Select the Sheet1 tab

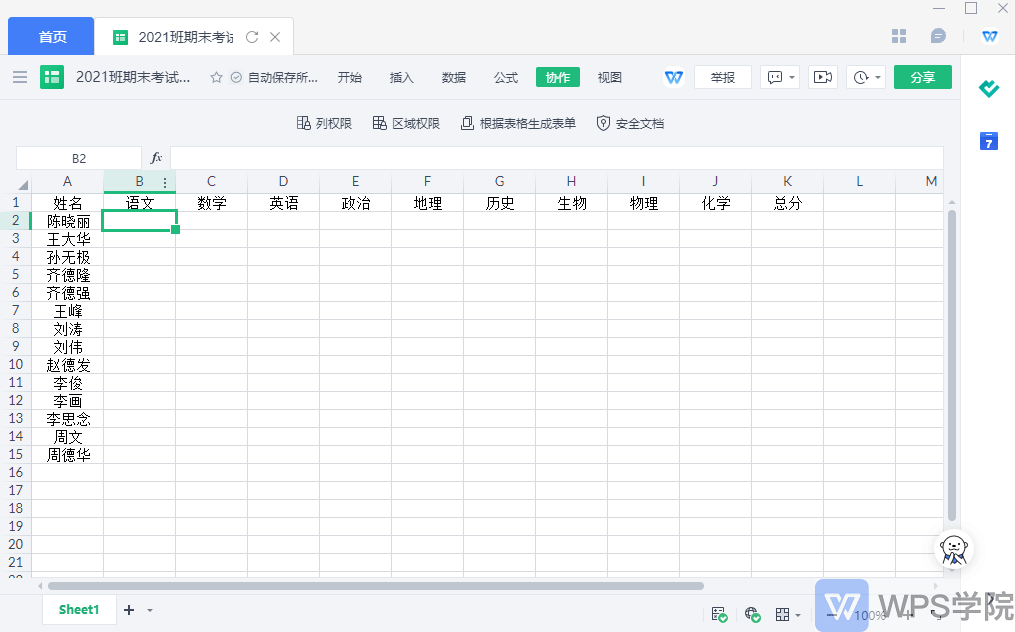click(x=79, y=609)
